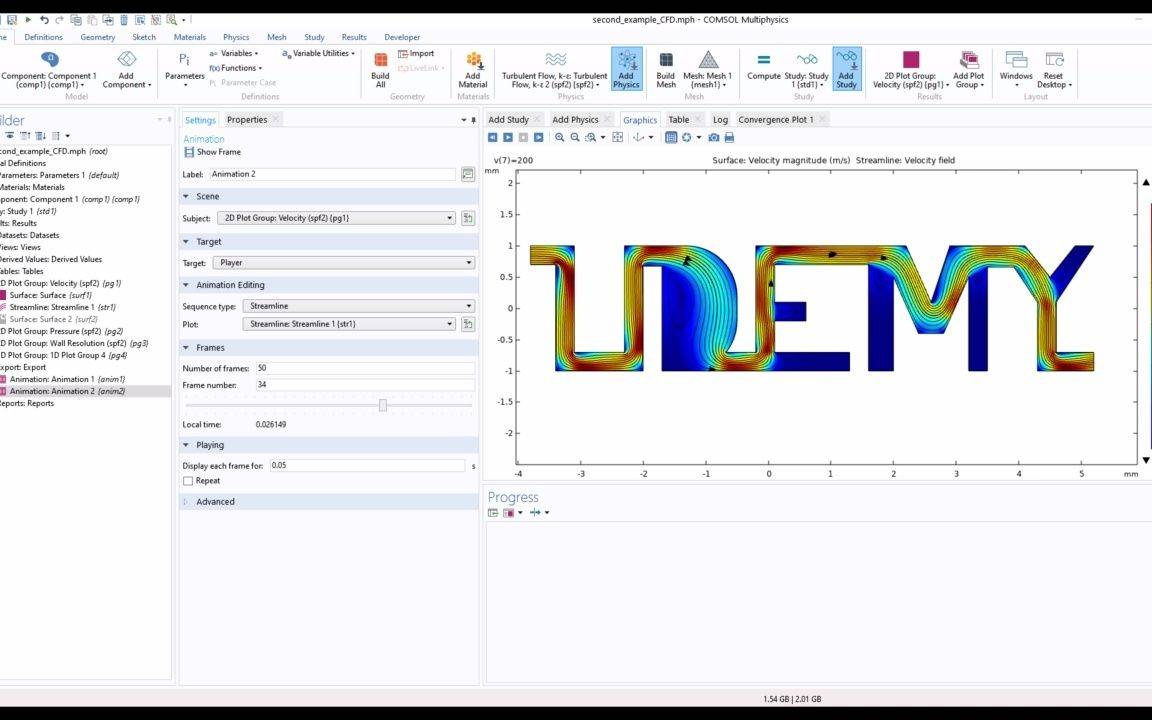
Task: Click the Build All geometry icon
Action: 381,60
